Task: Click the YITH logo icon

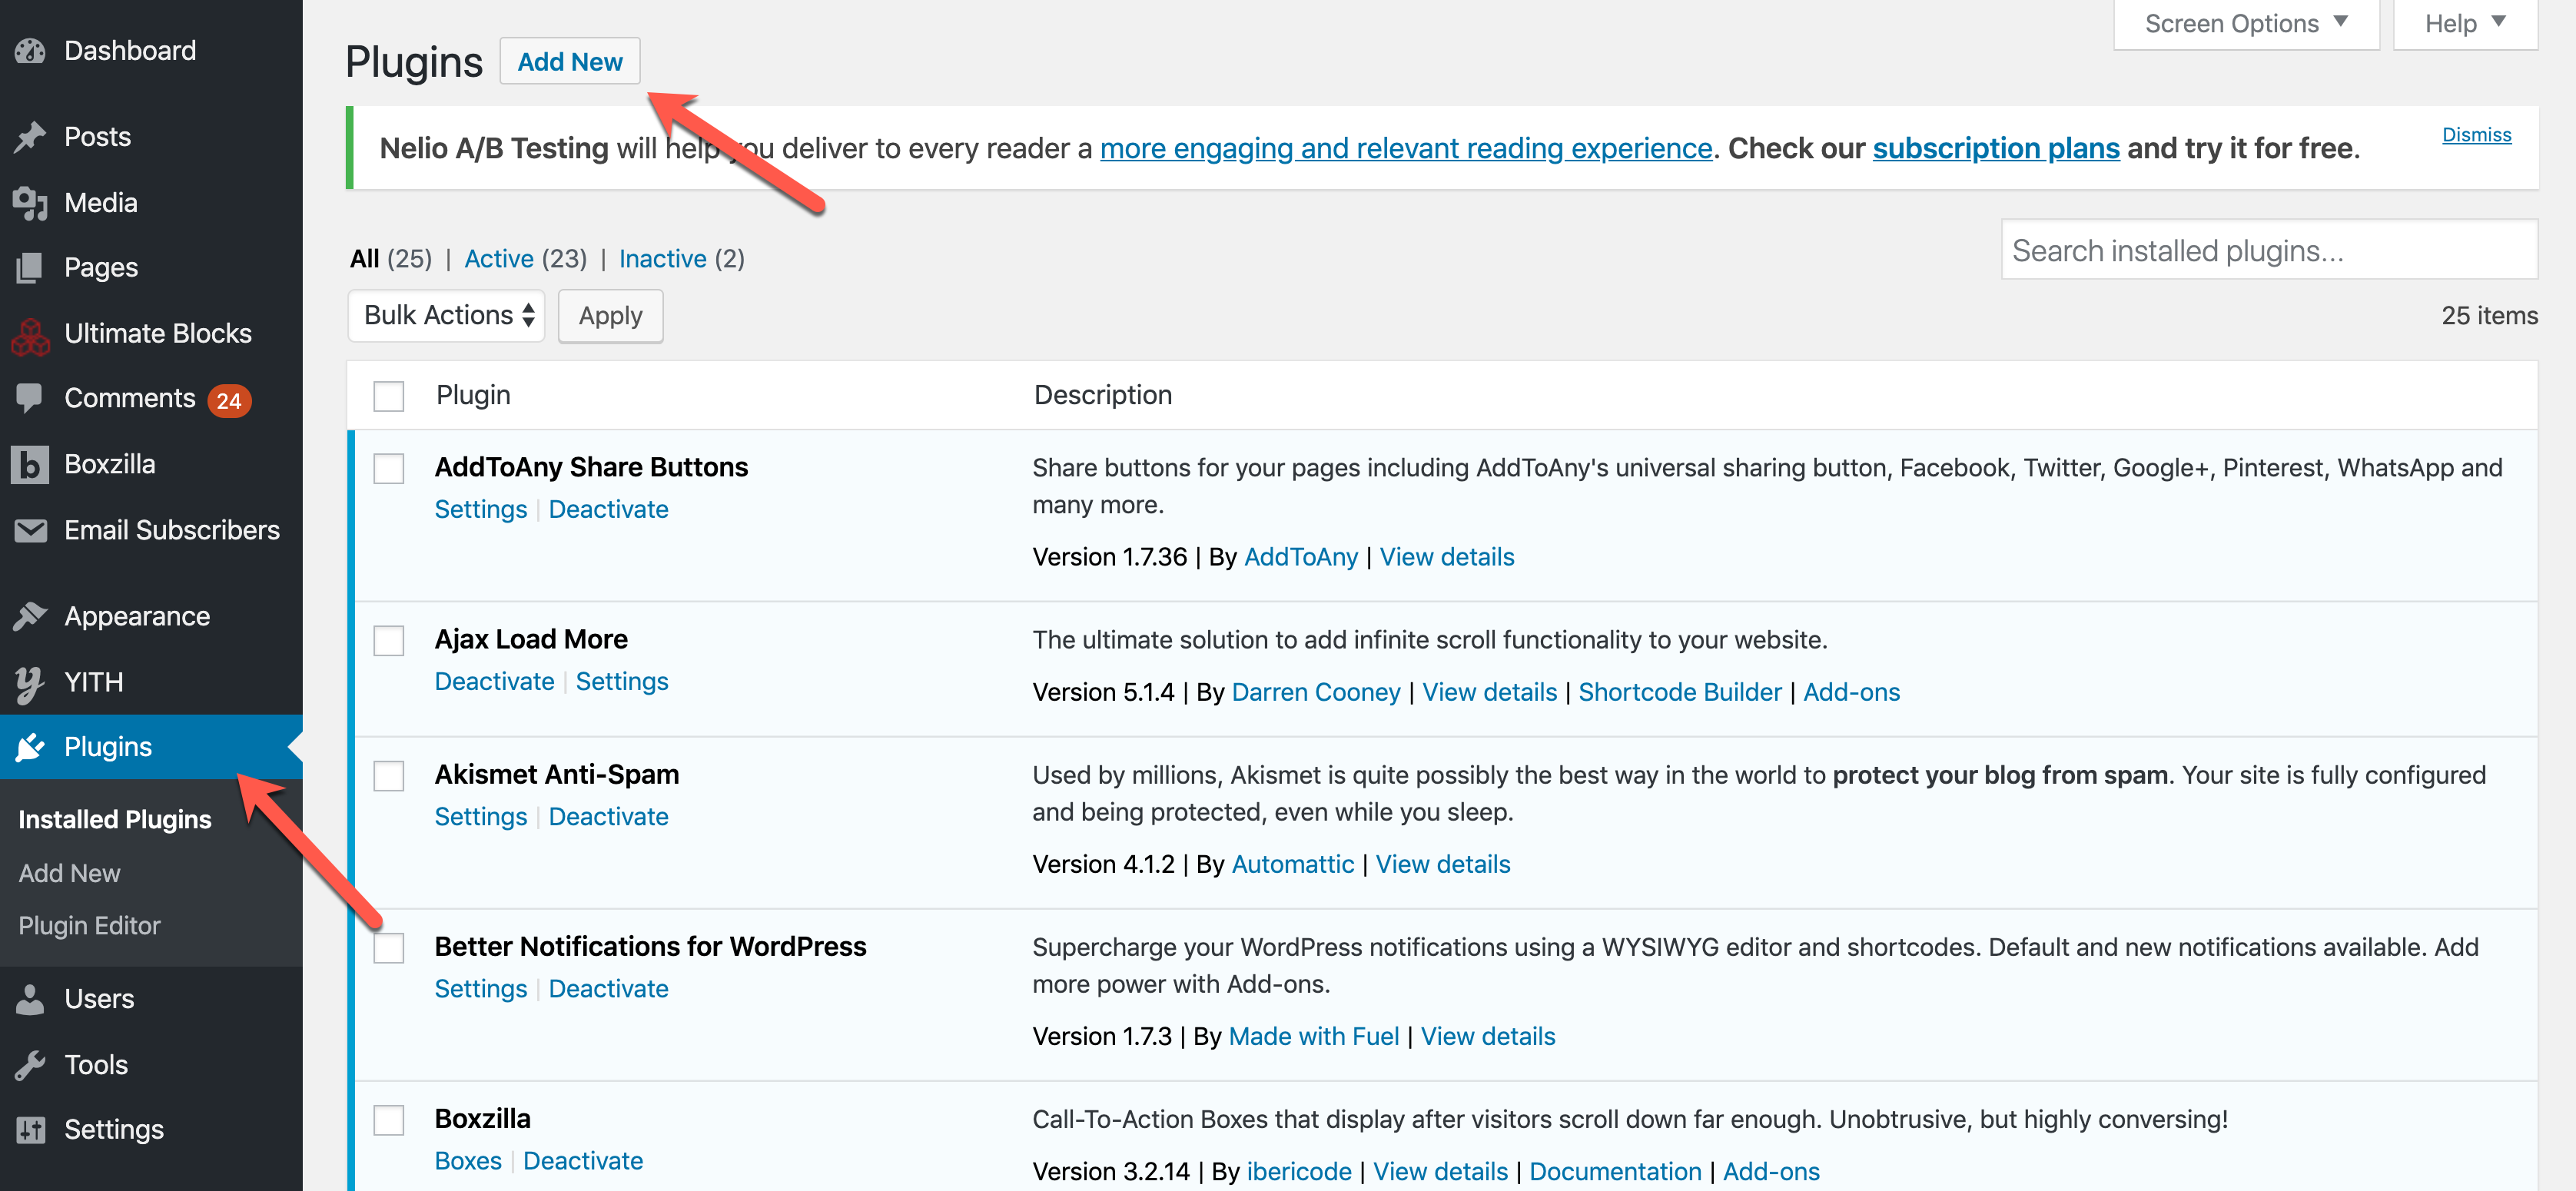Action: [x=30, y=683]
